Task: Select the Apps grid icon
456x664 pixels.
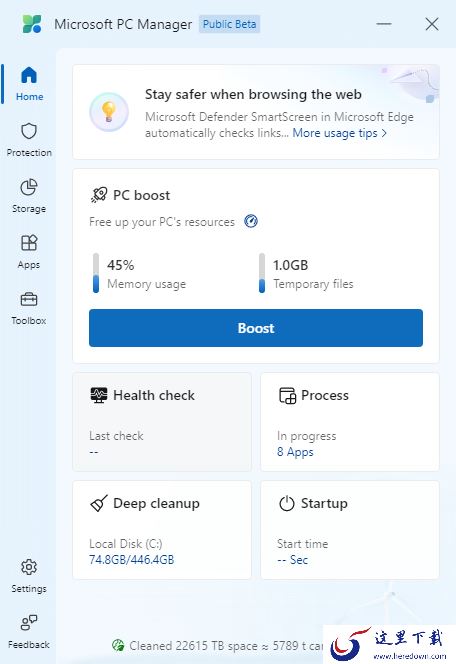Action: click(29, 243)
